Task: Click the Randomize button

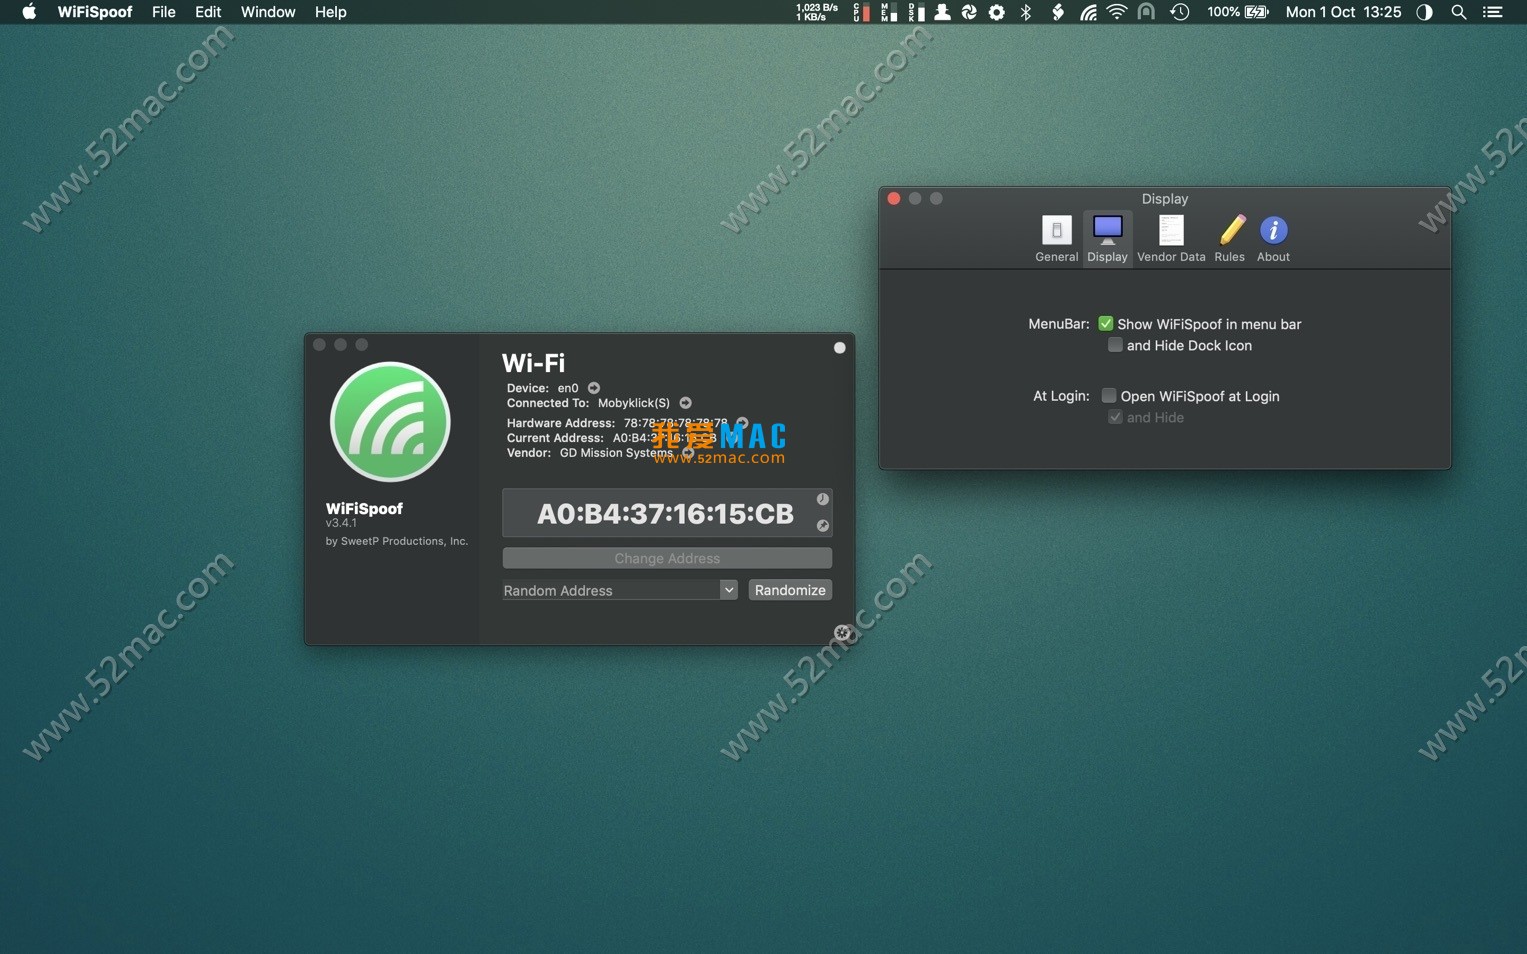Action: (x=790, y=590)
